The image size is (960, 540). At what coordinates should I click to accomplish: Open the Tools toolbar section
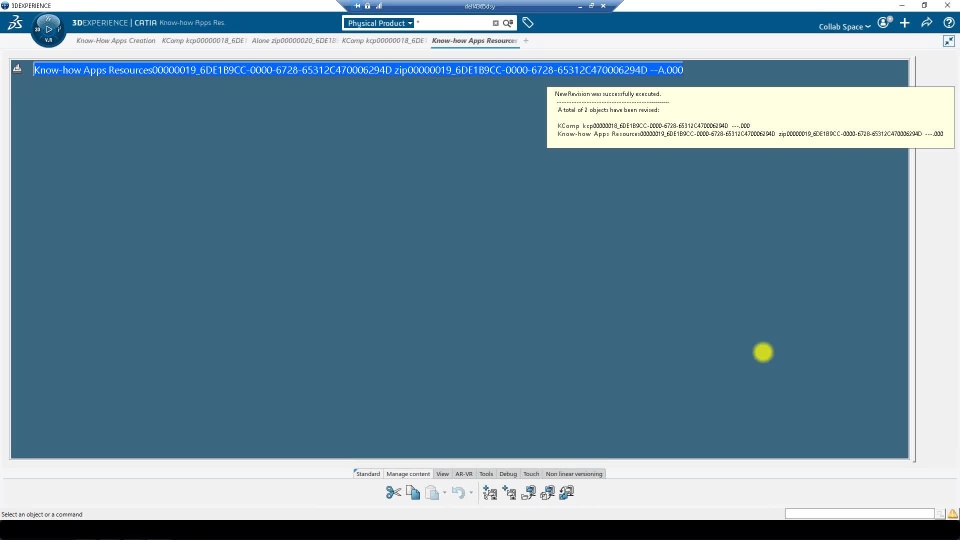486,474
